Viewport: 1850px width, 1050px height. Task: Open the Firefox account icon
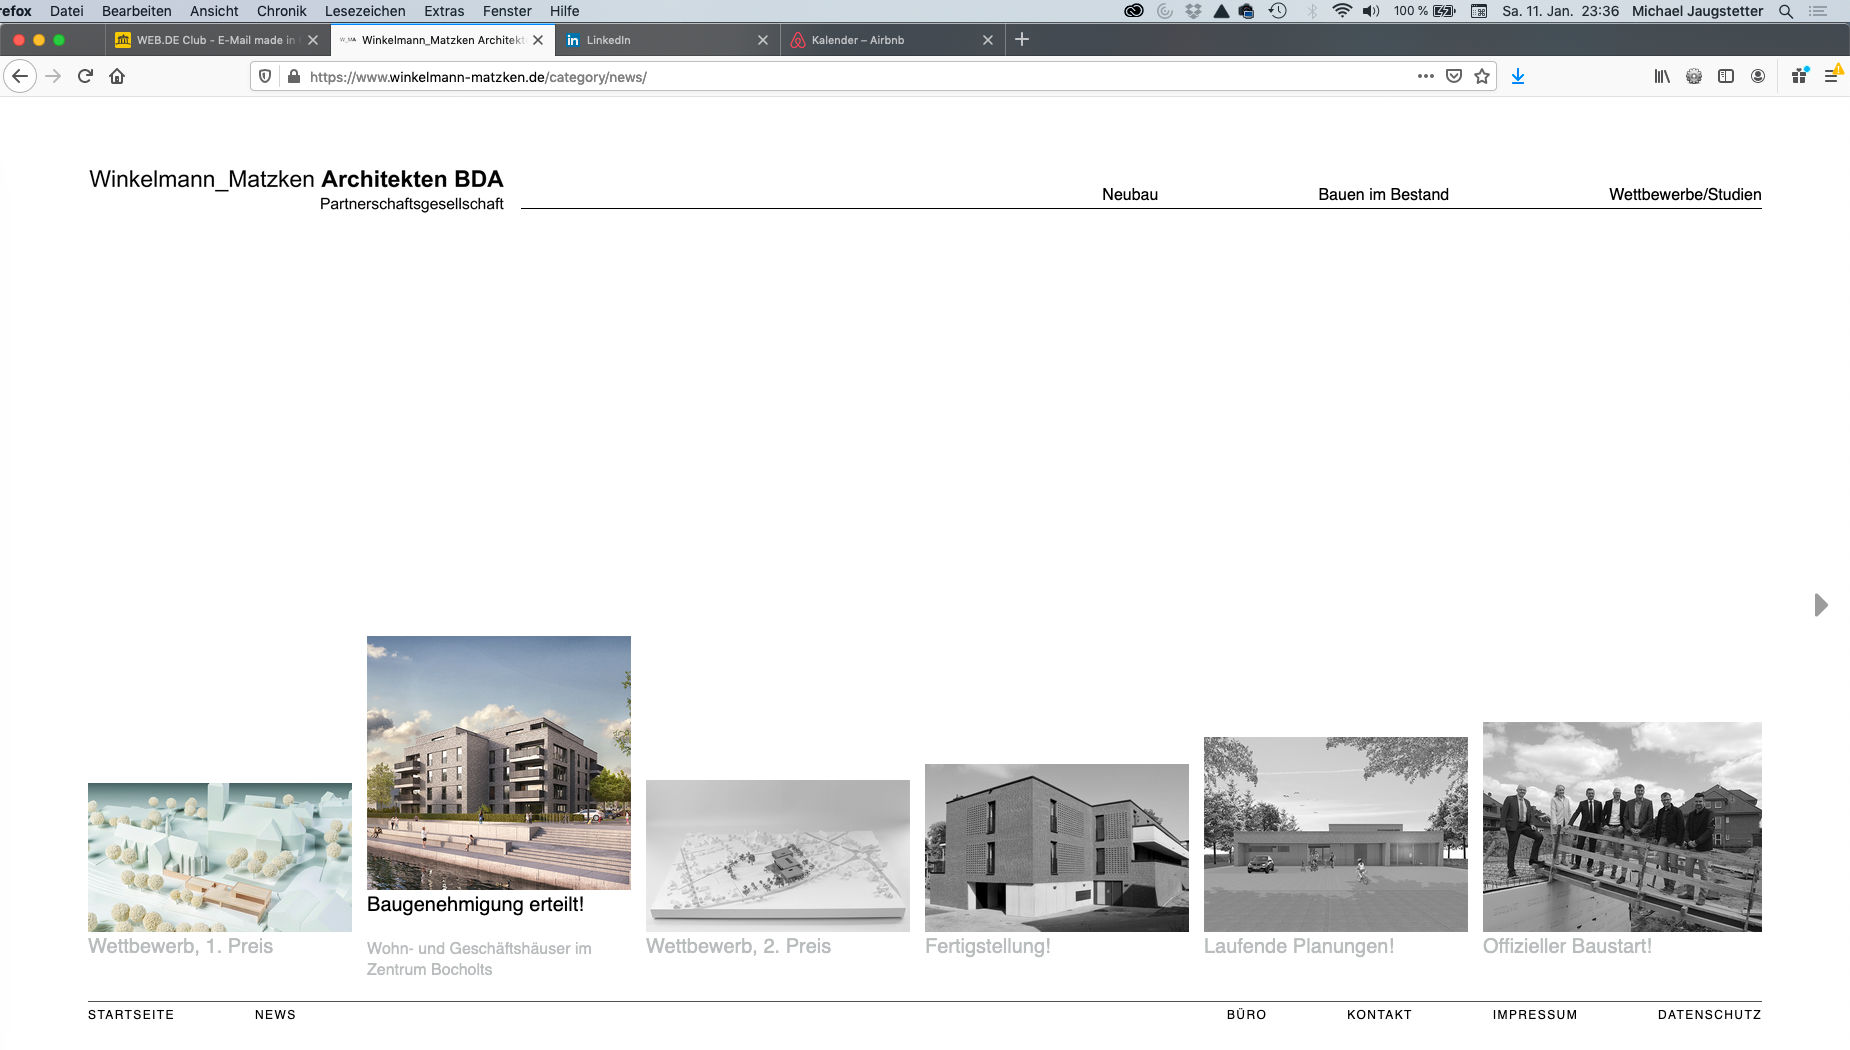1758,76
